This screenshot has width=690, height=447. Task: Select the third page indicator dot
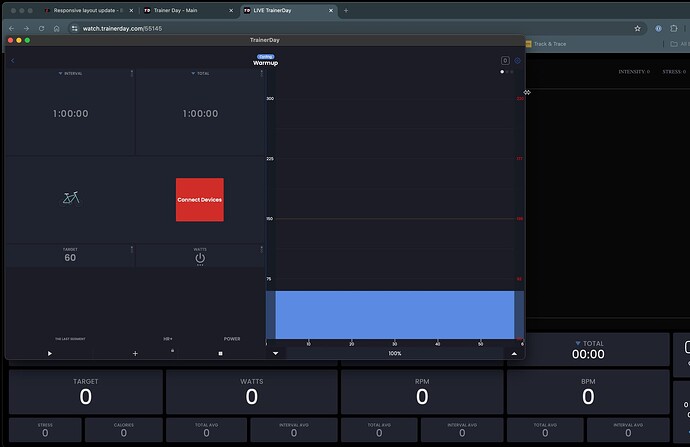511,72
